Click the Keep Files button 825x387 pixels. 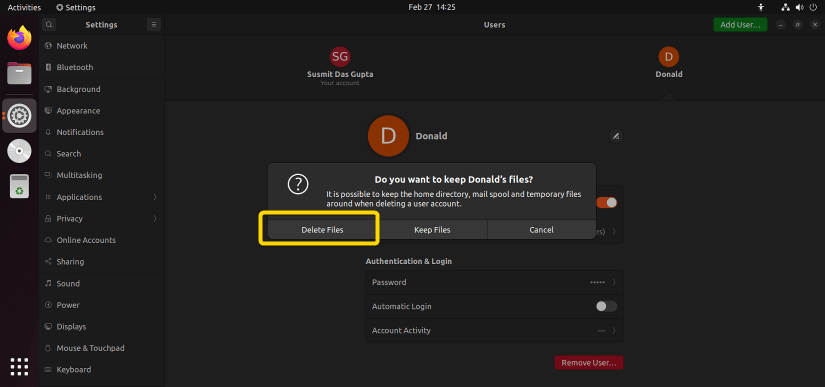[432, 230]
